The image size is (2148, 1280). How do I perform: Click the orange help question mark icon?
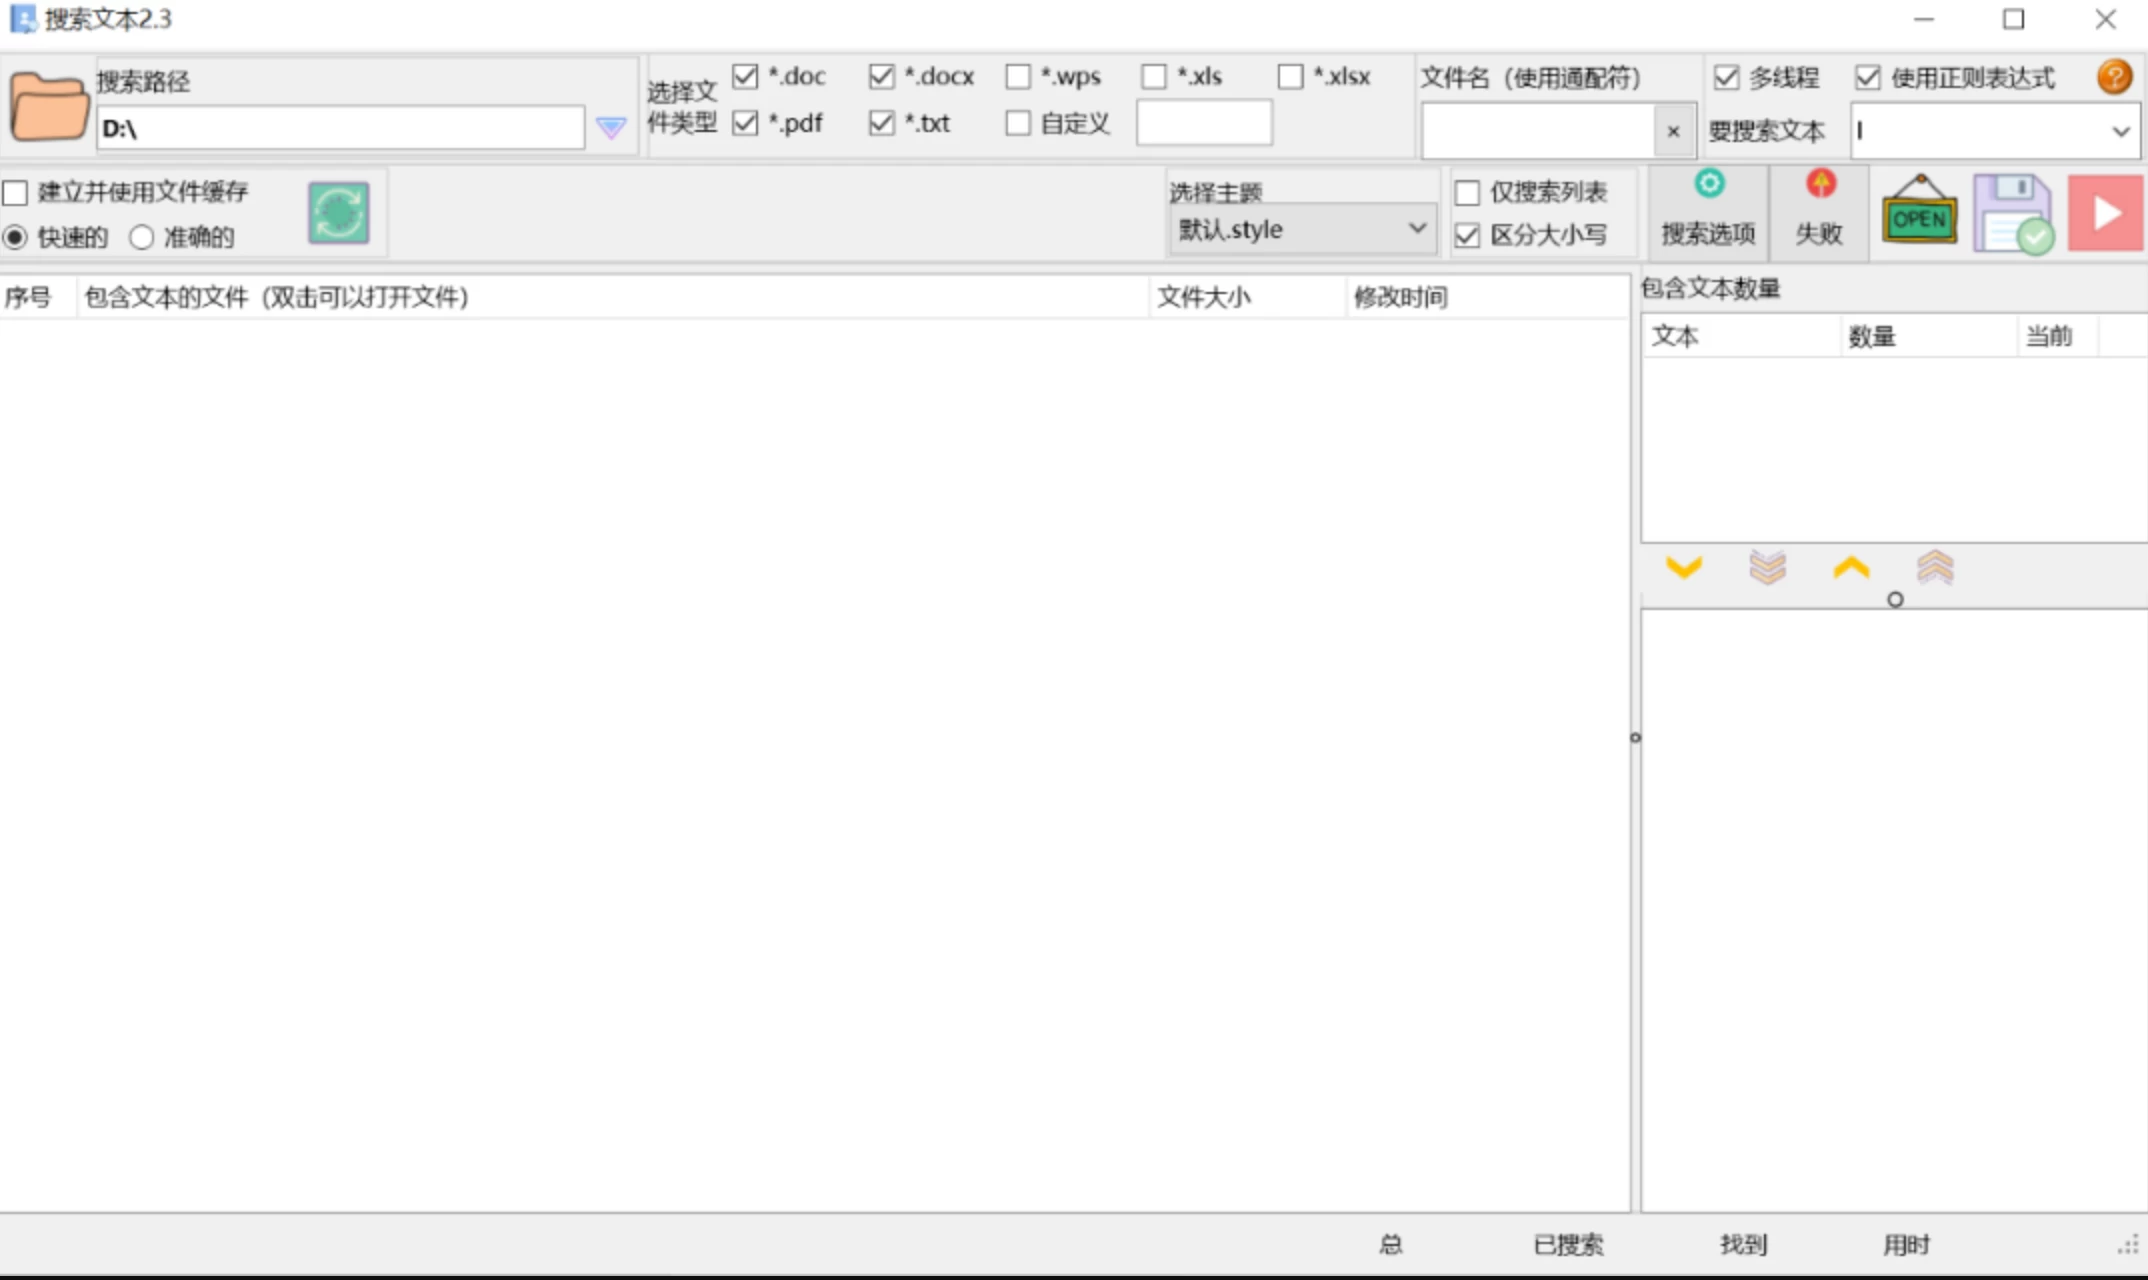(x=2114, y=77)
